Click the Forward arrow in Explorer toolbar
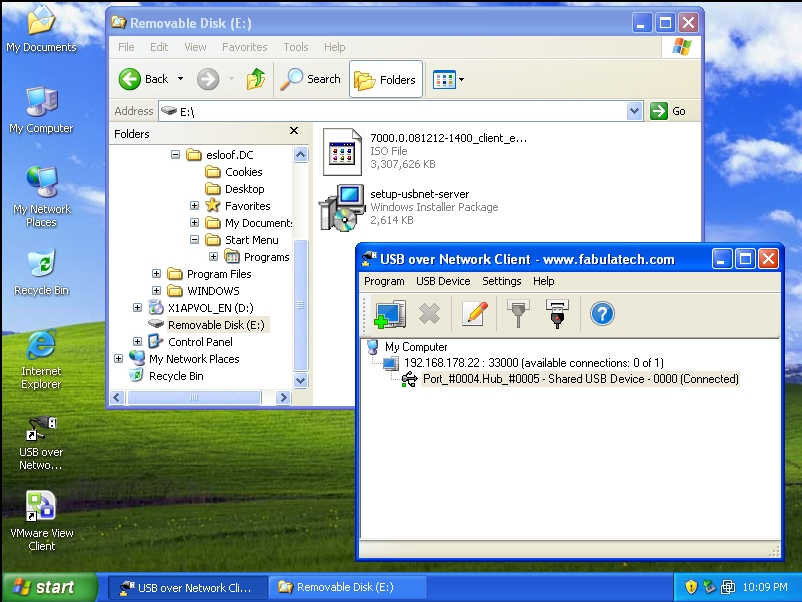802x602 pixels. point(208,79)
